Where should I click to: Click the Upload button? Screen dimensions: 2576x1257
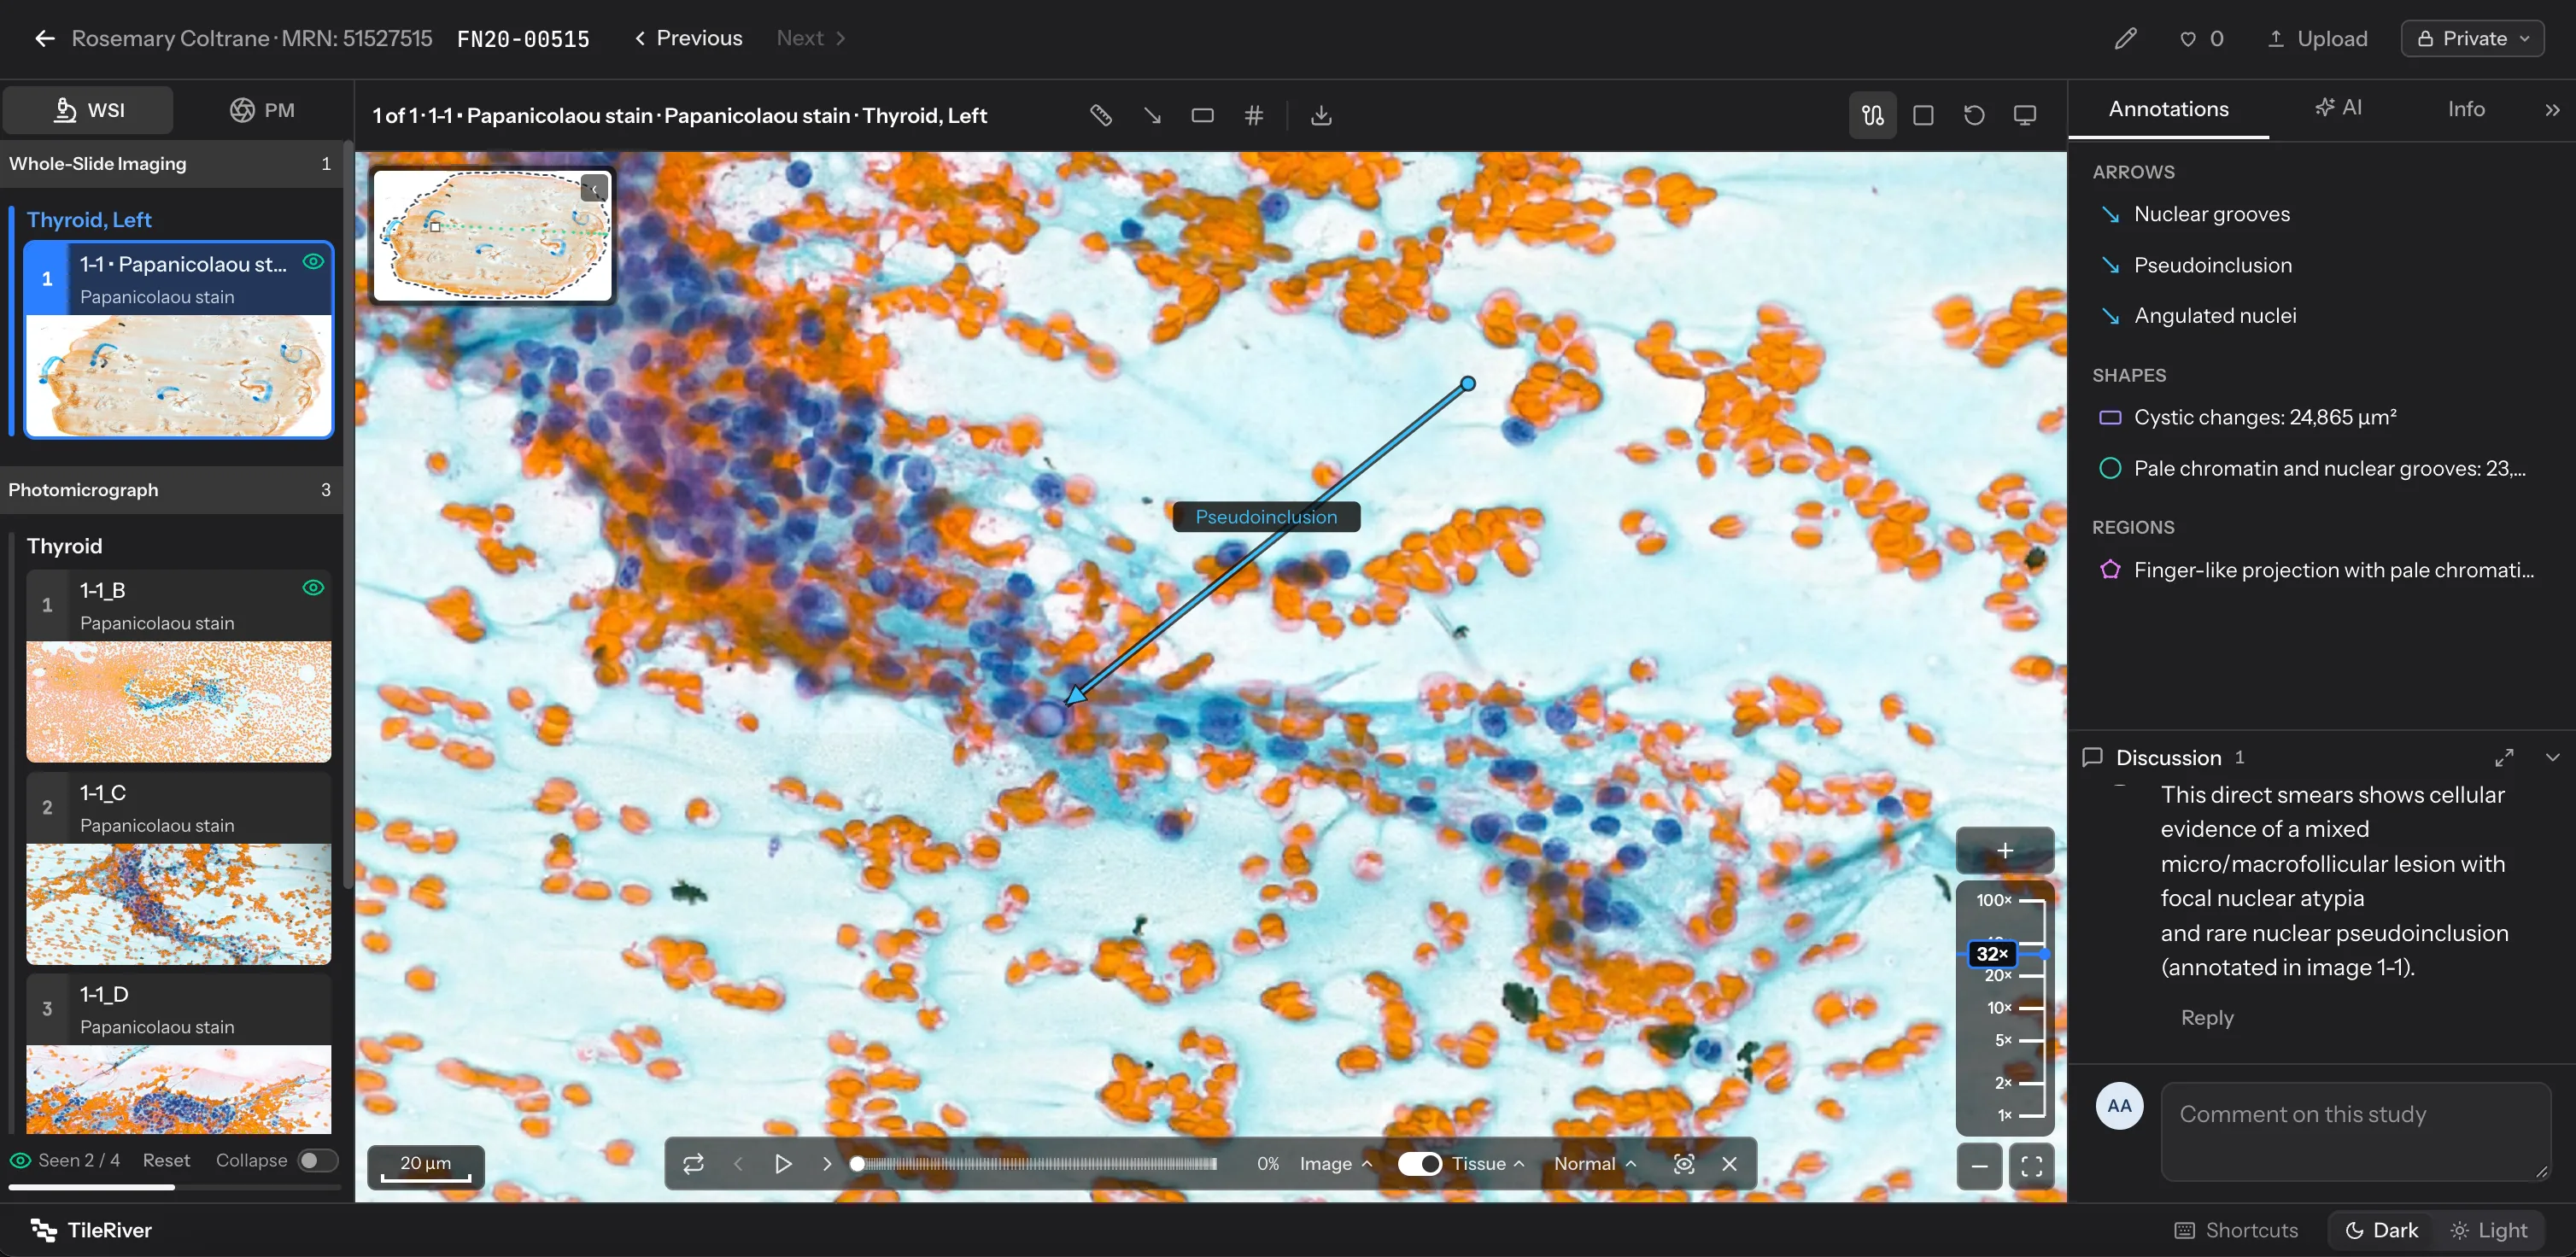(2317, 38)
